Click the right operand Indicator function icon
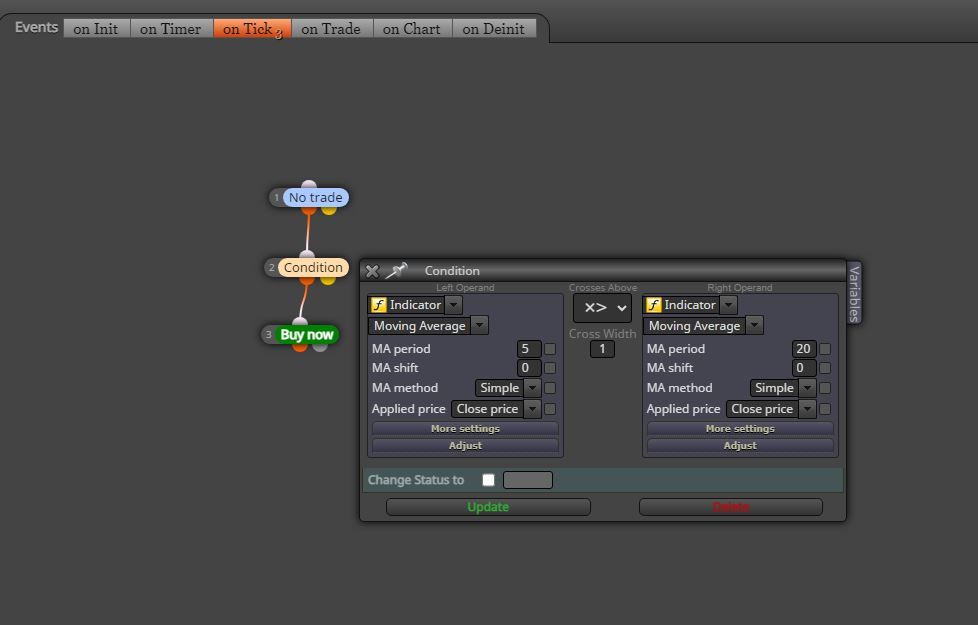The width and height of the screenshot is (978, 625). pyautogui.click(x=653, y=304)
